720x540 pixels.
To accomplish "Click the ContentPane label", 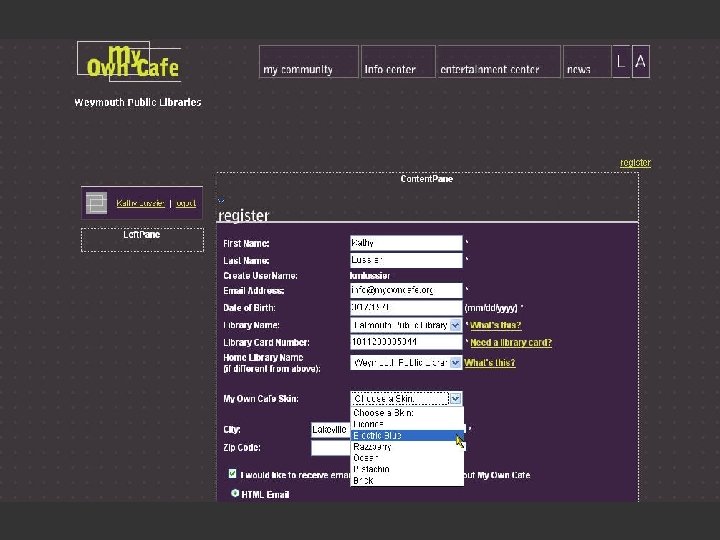I will [x=427, y=179].
